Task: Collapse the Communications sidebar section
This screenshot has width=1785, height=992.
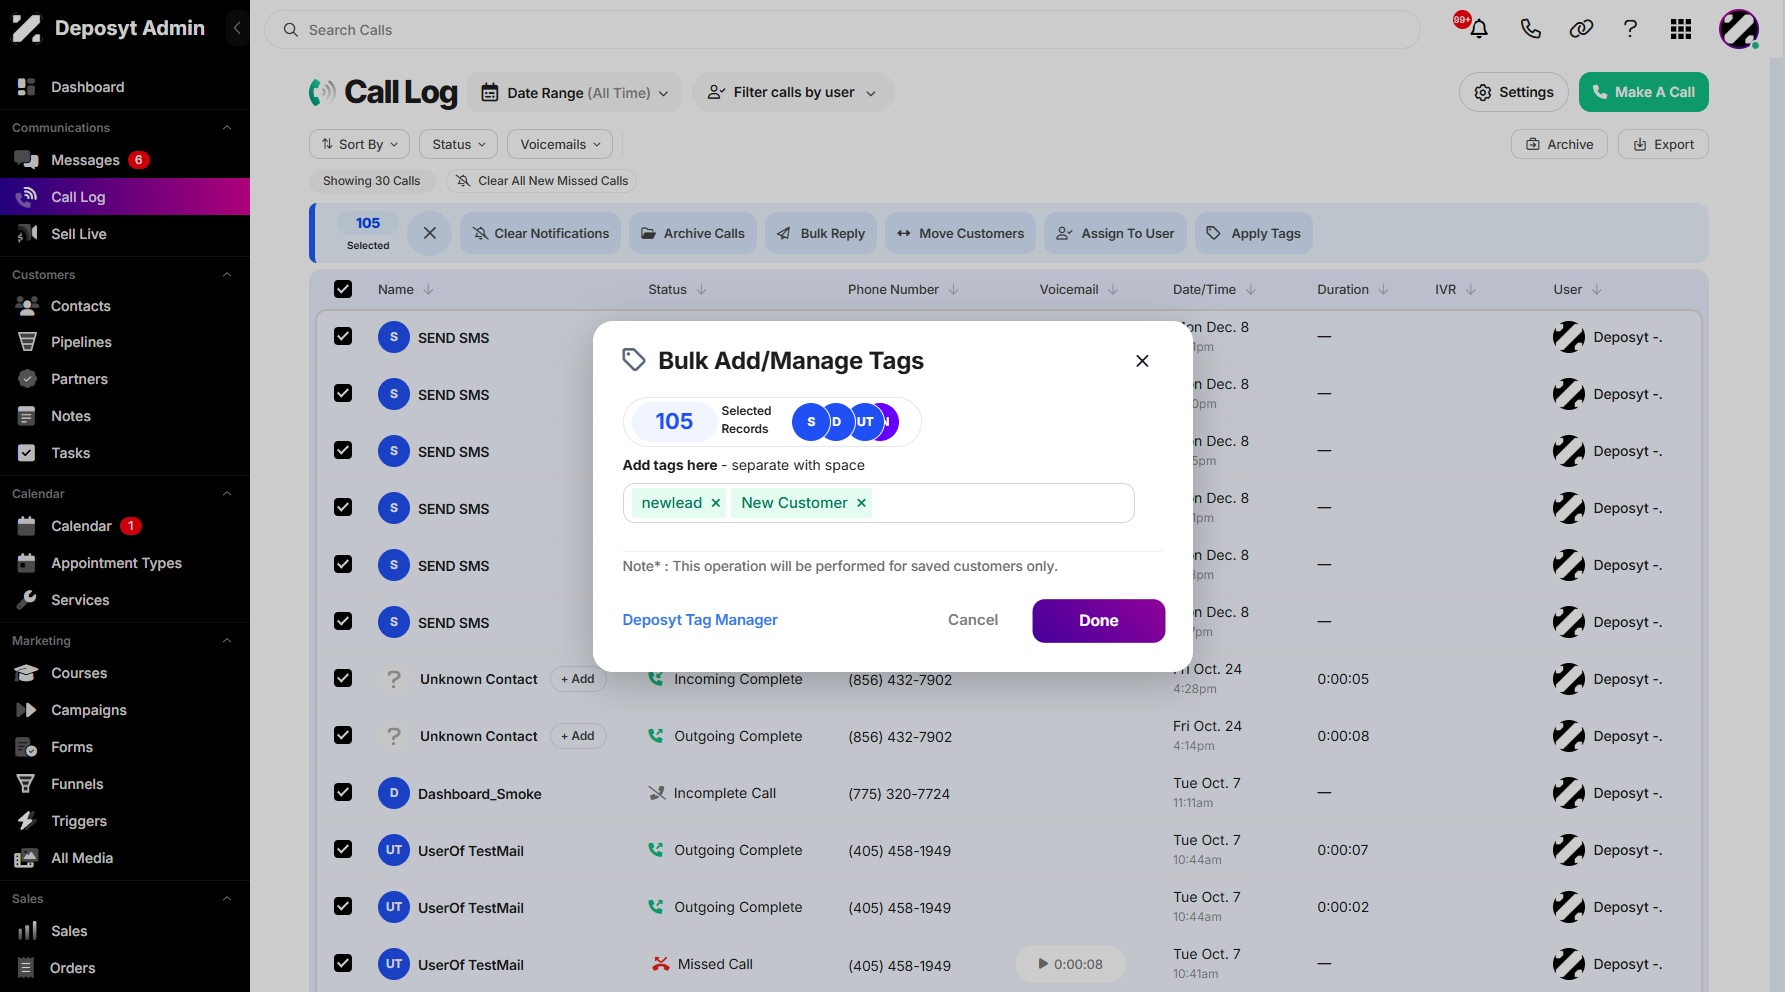Action: 227,128
